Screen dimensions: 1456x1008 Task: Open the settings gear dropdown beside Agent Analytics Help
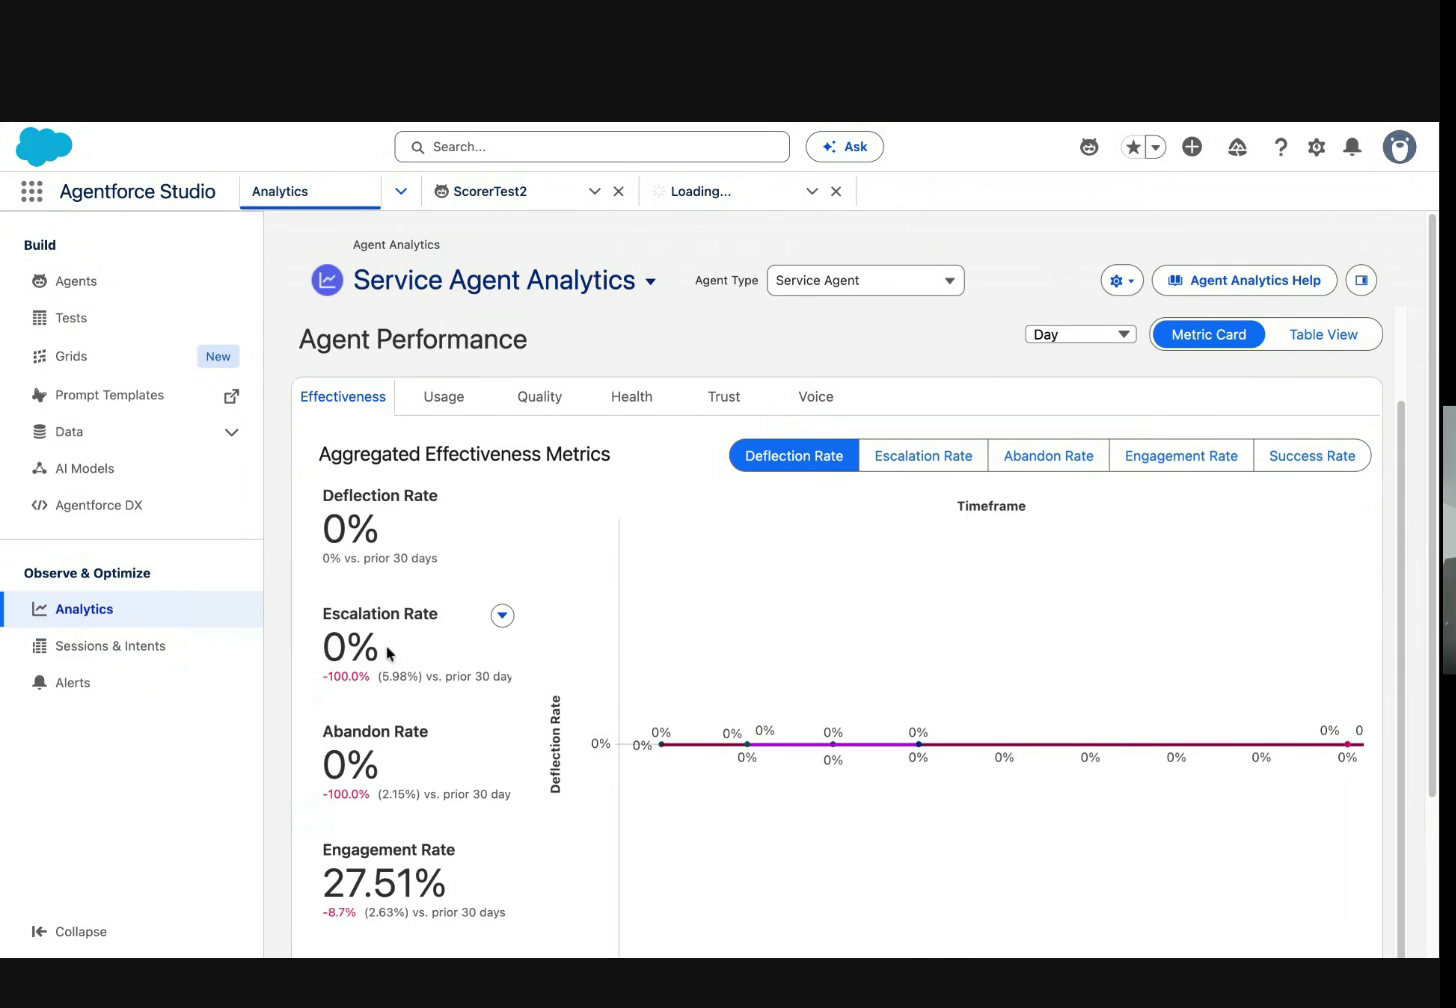(x=1121, y=281)
